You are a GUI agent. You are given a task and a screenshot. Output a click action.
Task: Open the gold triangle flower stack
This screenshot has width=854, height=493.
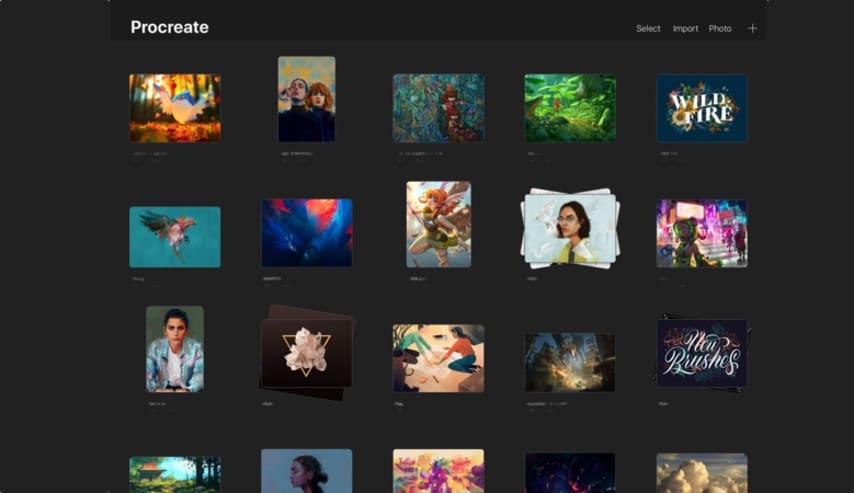tap(306, 353)
